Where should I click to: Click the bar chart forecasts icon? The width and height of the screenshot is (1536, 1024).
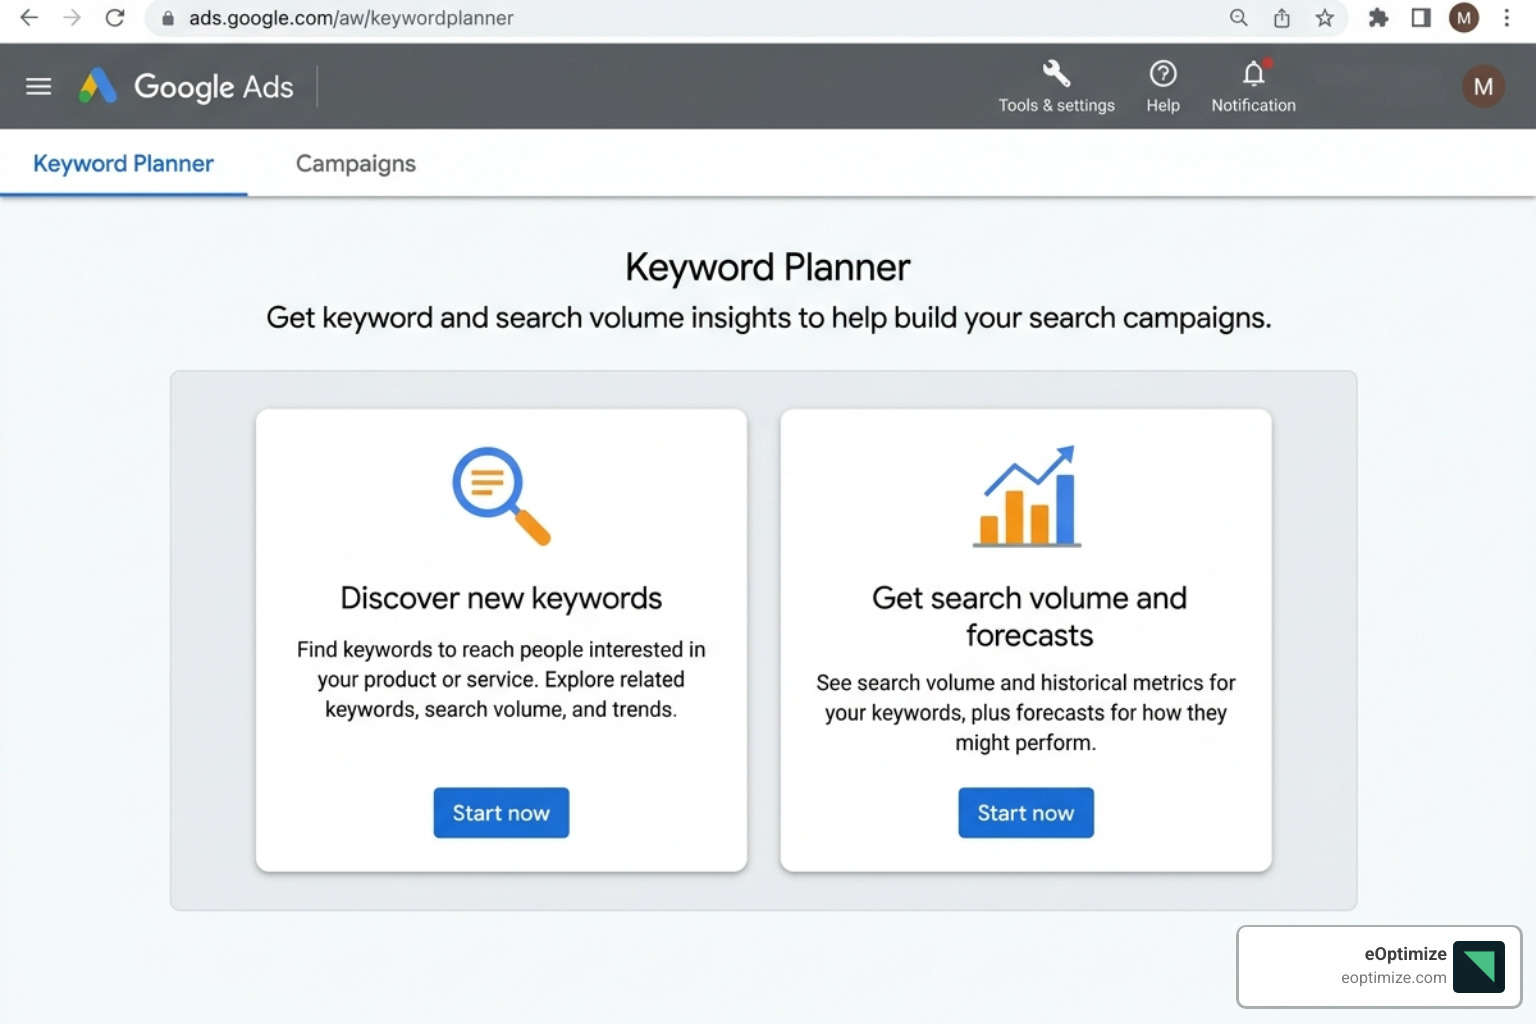1027,496
